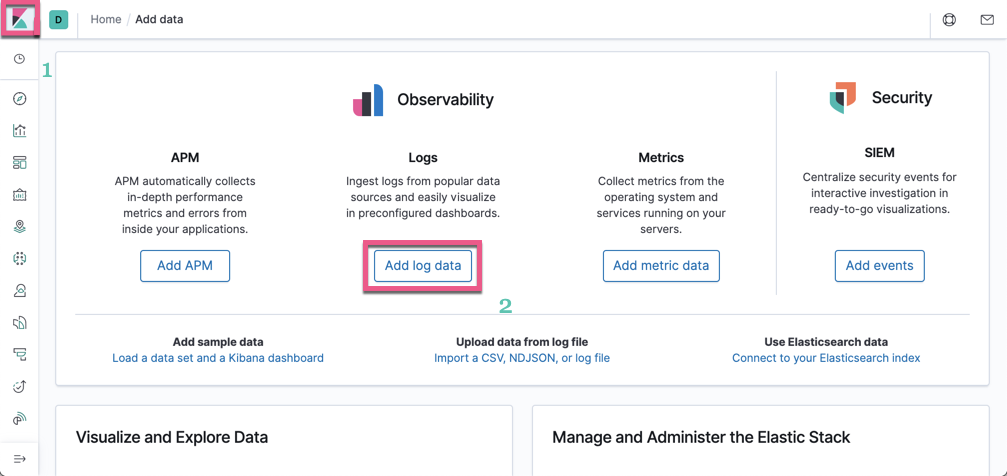This screenshot has width=1007, height=476.
Task: Open Visualize chart icon in sidebar
Action: pyautogui.click(x=20, y=130)
